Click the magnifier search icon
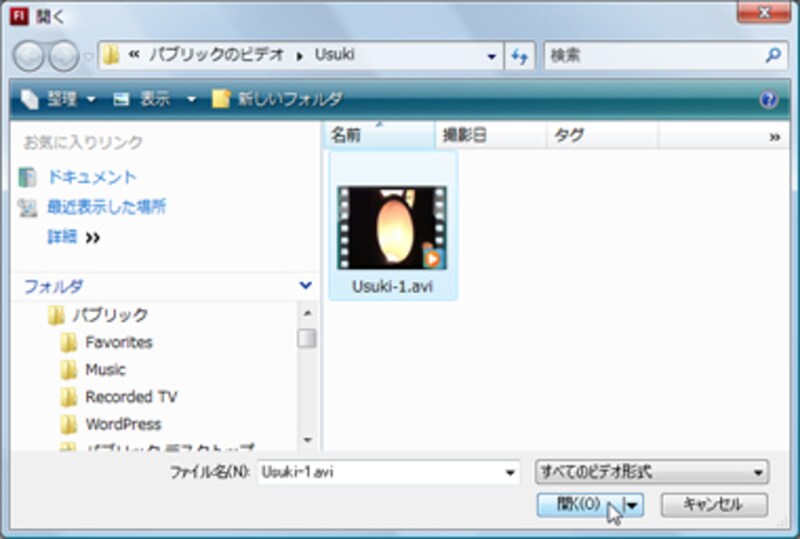Image resolution: width=800 pixels, height=539 pixels. click(774, 55)
